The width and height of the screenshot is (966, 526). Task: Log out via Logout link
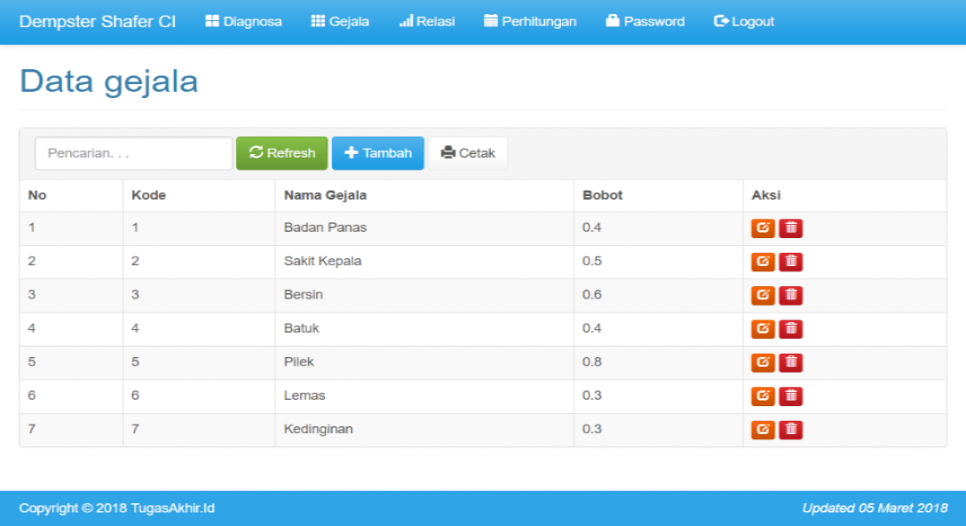tap(744, 22)
